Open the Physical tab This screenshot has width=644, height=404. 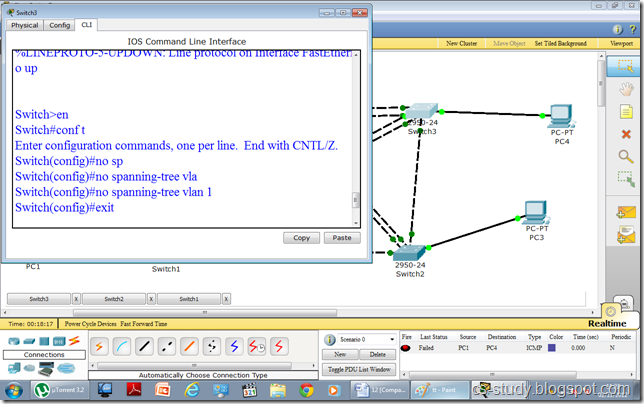point(25,25)
